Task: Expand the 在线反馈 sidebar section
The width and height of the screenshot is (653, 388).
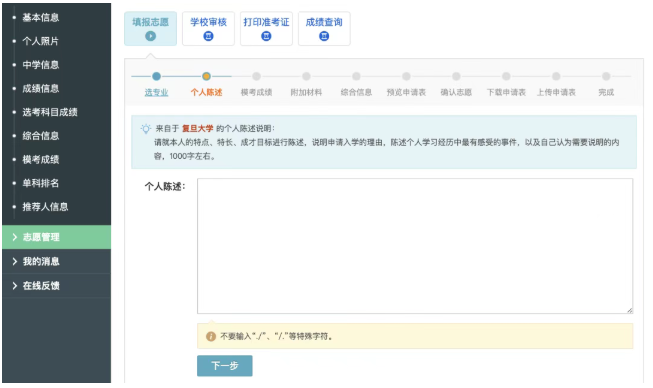Action: [57, 286]
